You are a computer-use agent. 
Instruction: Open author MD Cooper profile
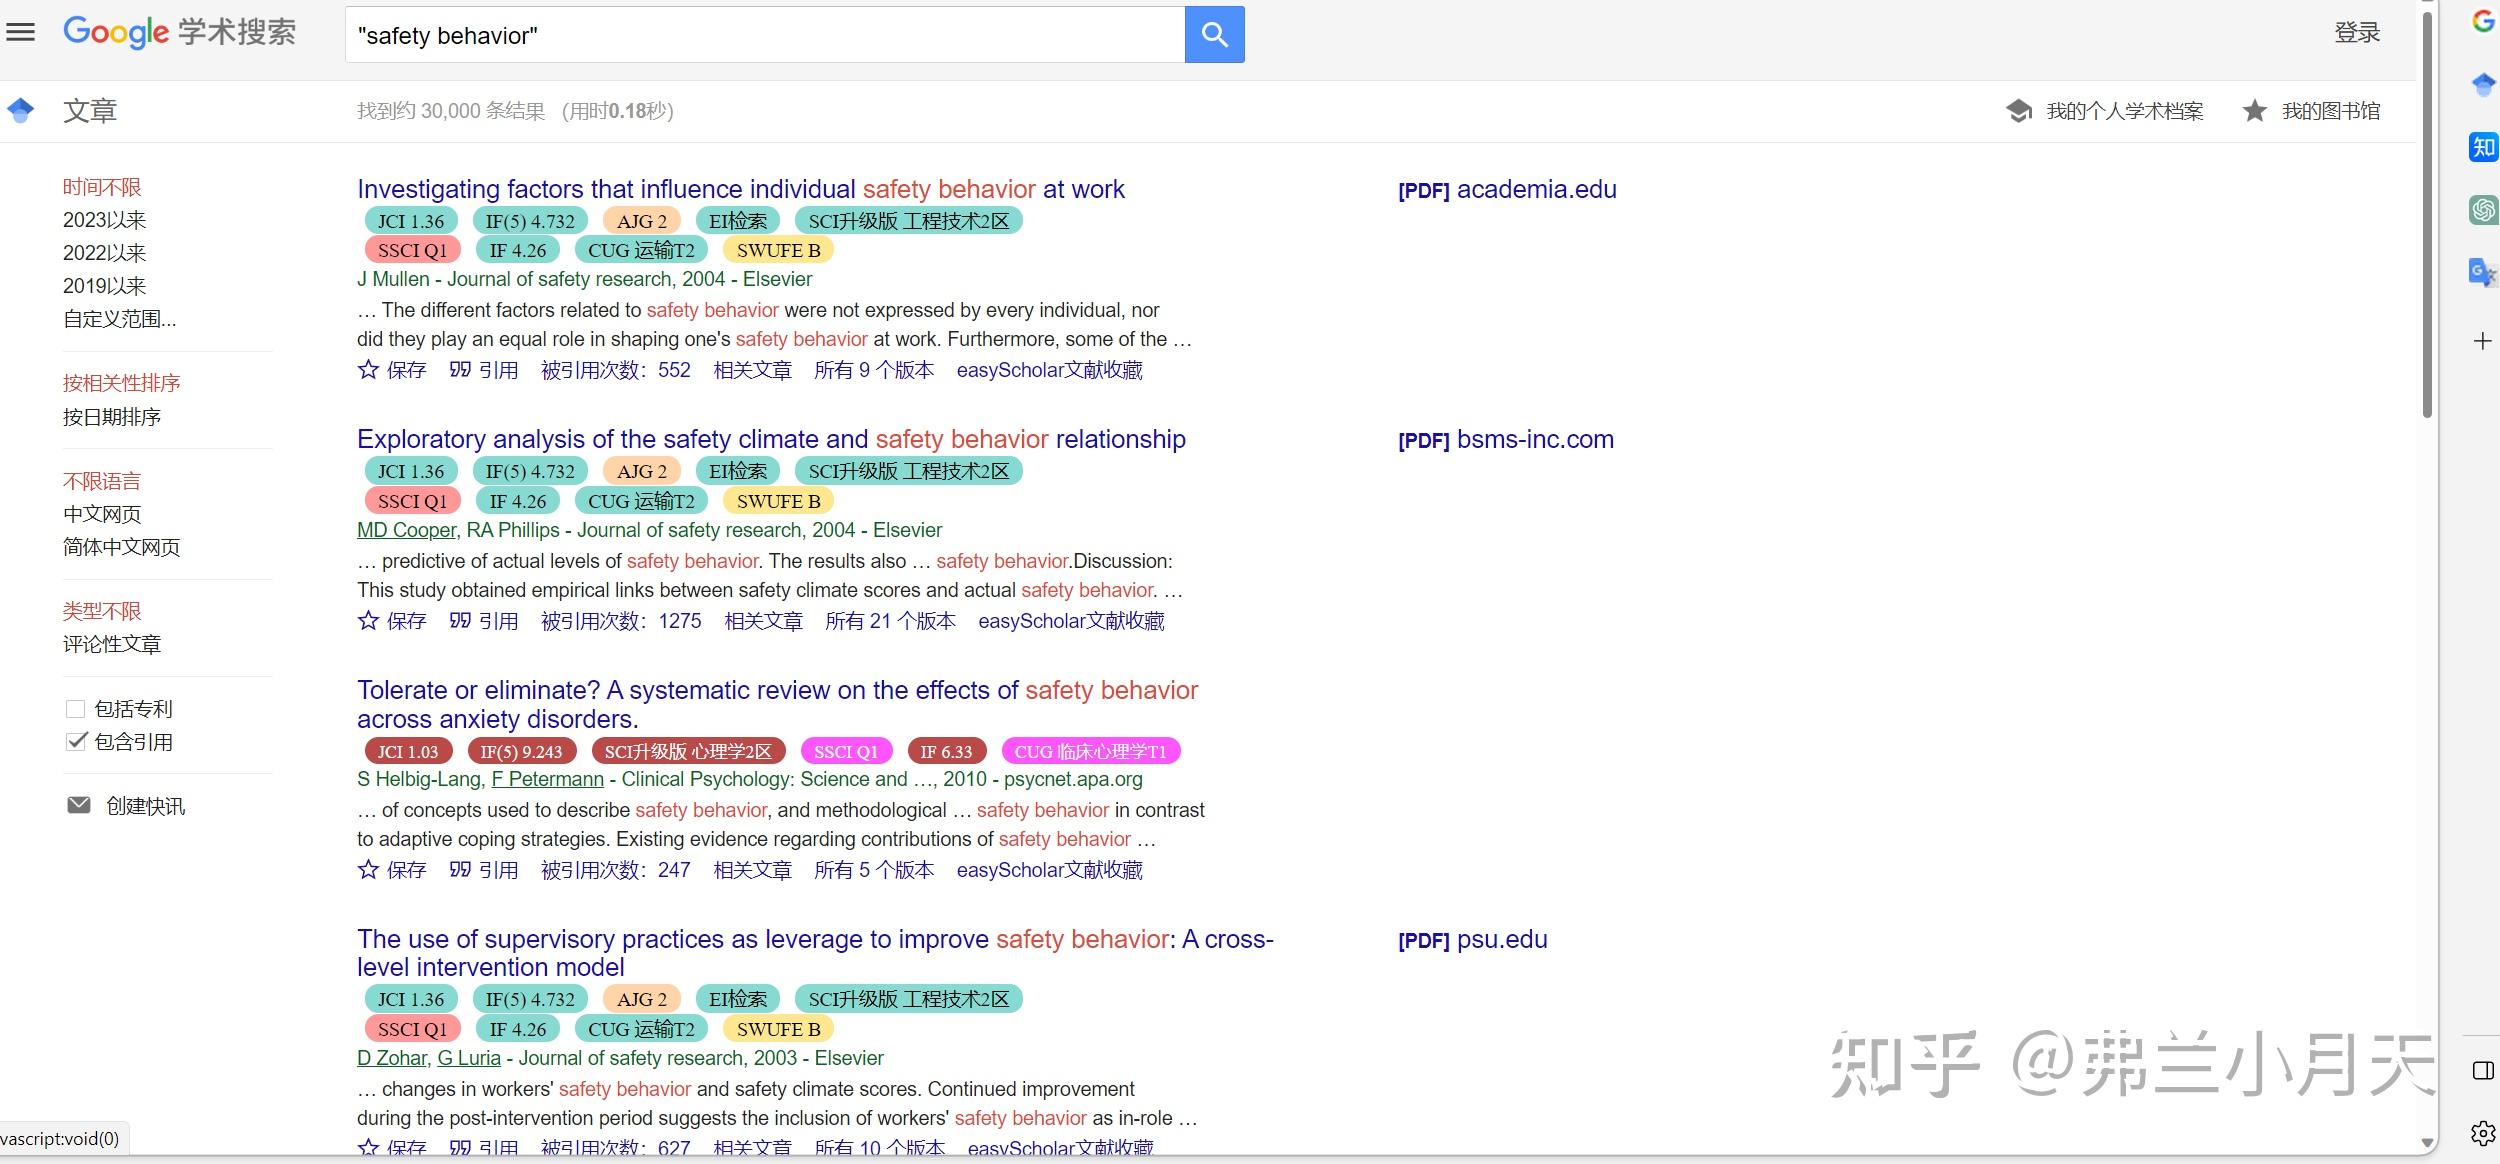(407, 530)
